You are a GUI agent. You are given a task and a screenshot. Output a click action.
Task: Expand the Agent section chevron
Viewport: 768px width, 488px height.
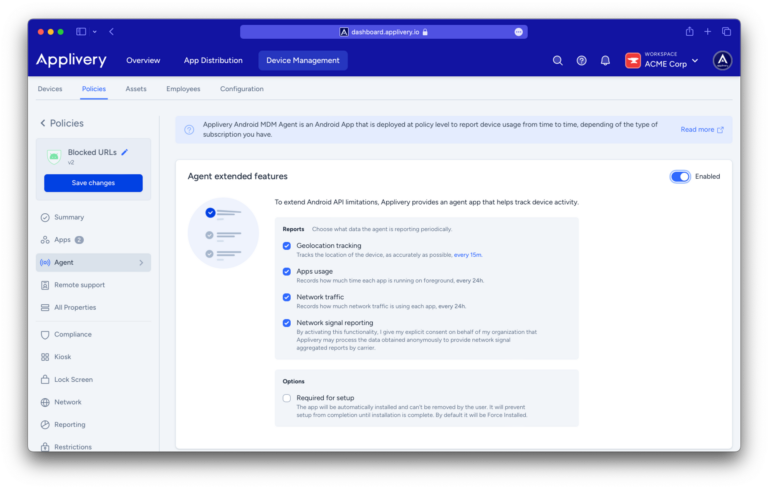142,263
